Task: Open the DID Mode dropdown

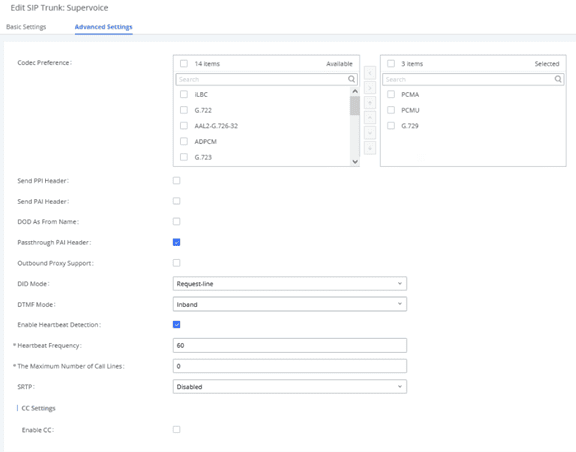Action: [x=289, y=284]
